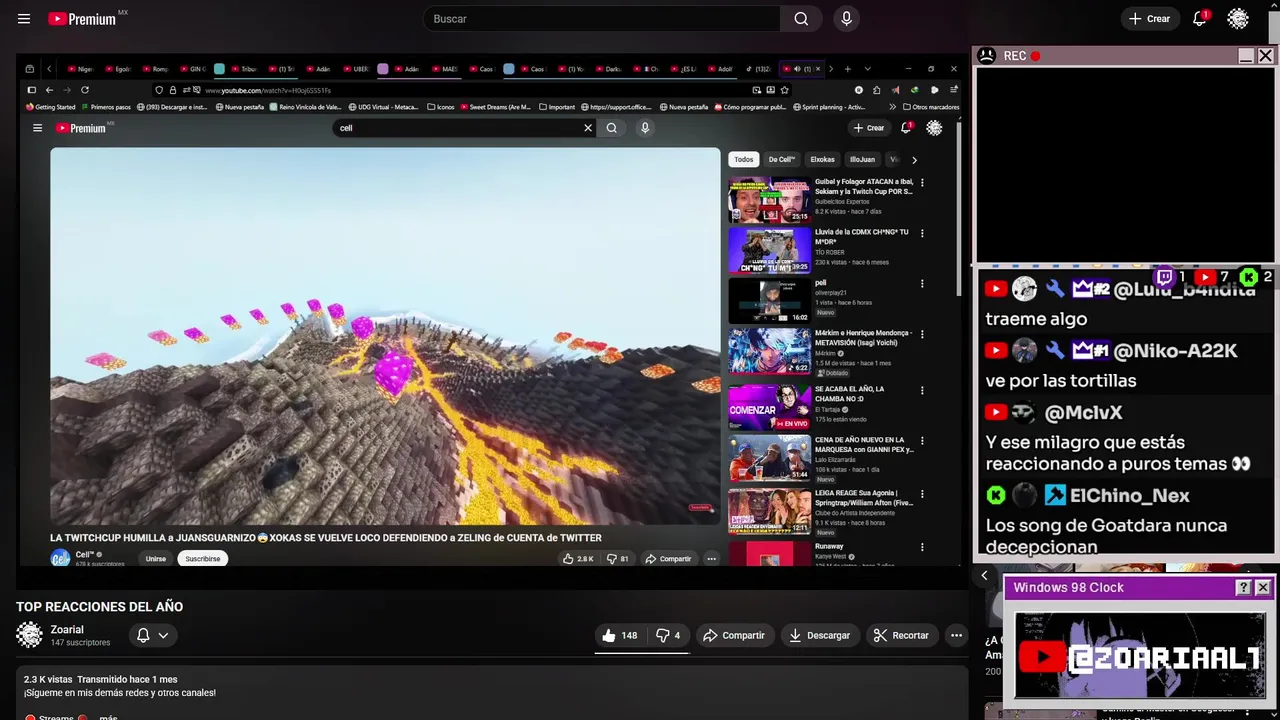This screenshot has width=1280, height=720.
Task: Click the Twitch viewer count icon
Action: point(1164,277)
